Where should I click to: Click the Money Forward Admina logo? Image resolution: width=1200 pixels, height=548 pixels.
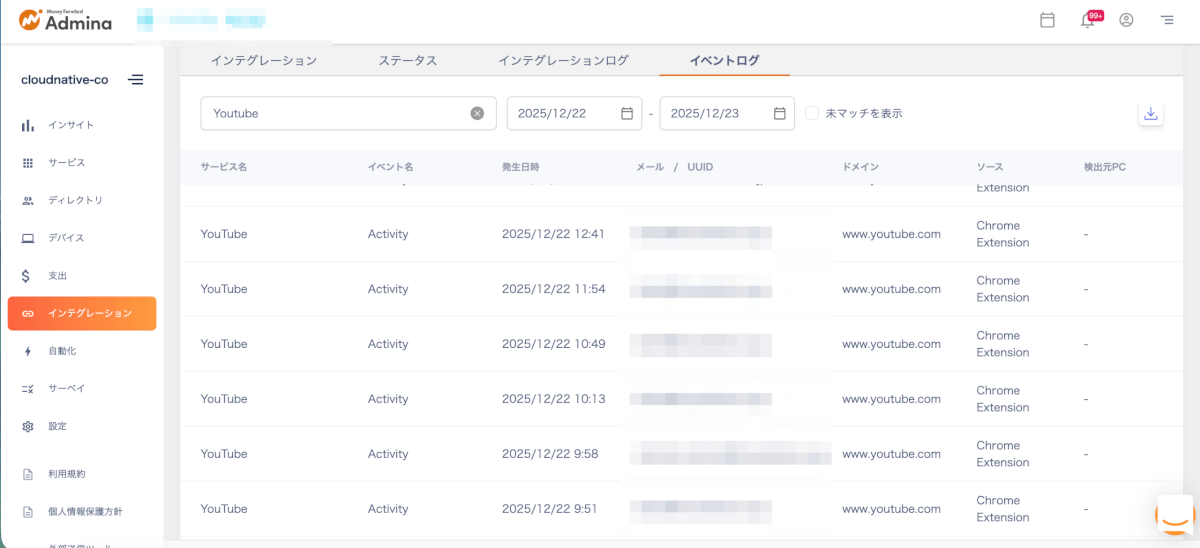pyautogui.click(x=65, y=20)
